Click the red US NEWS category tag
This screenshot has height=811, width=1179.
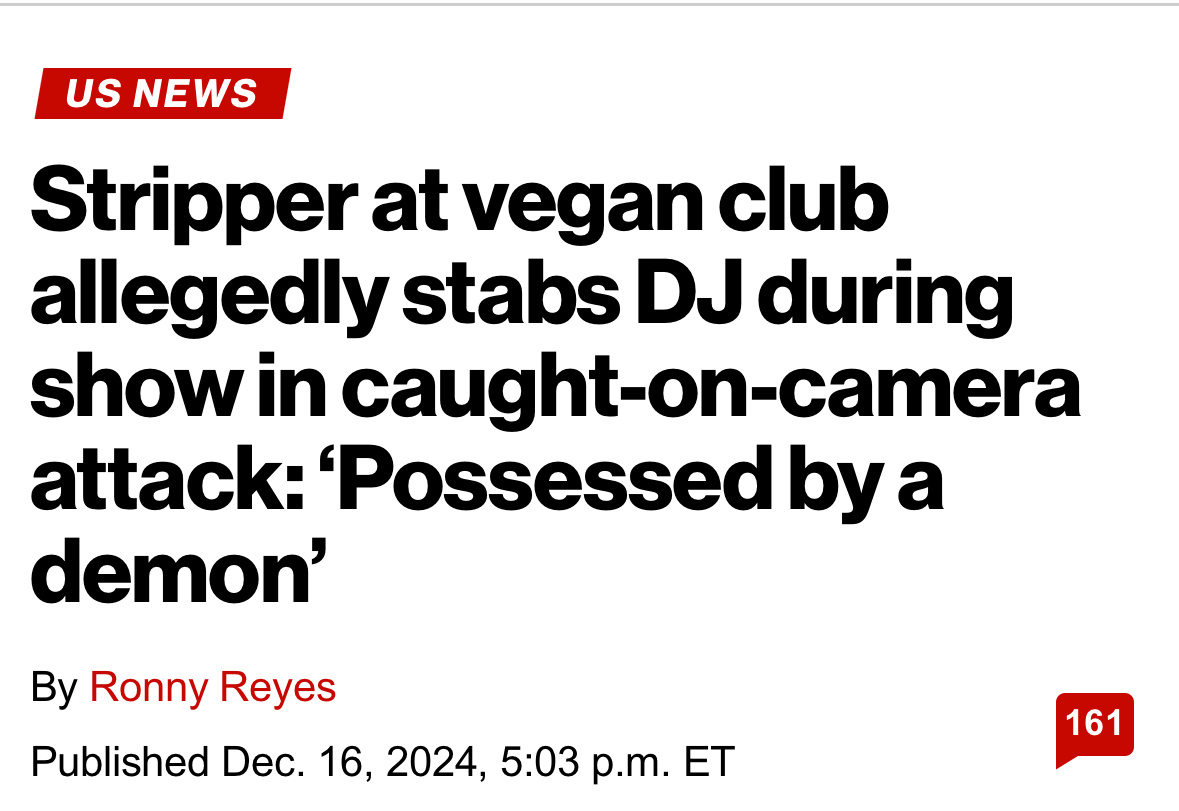point(162,94)
